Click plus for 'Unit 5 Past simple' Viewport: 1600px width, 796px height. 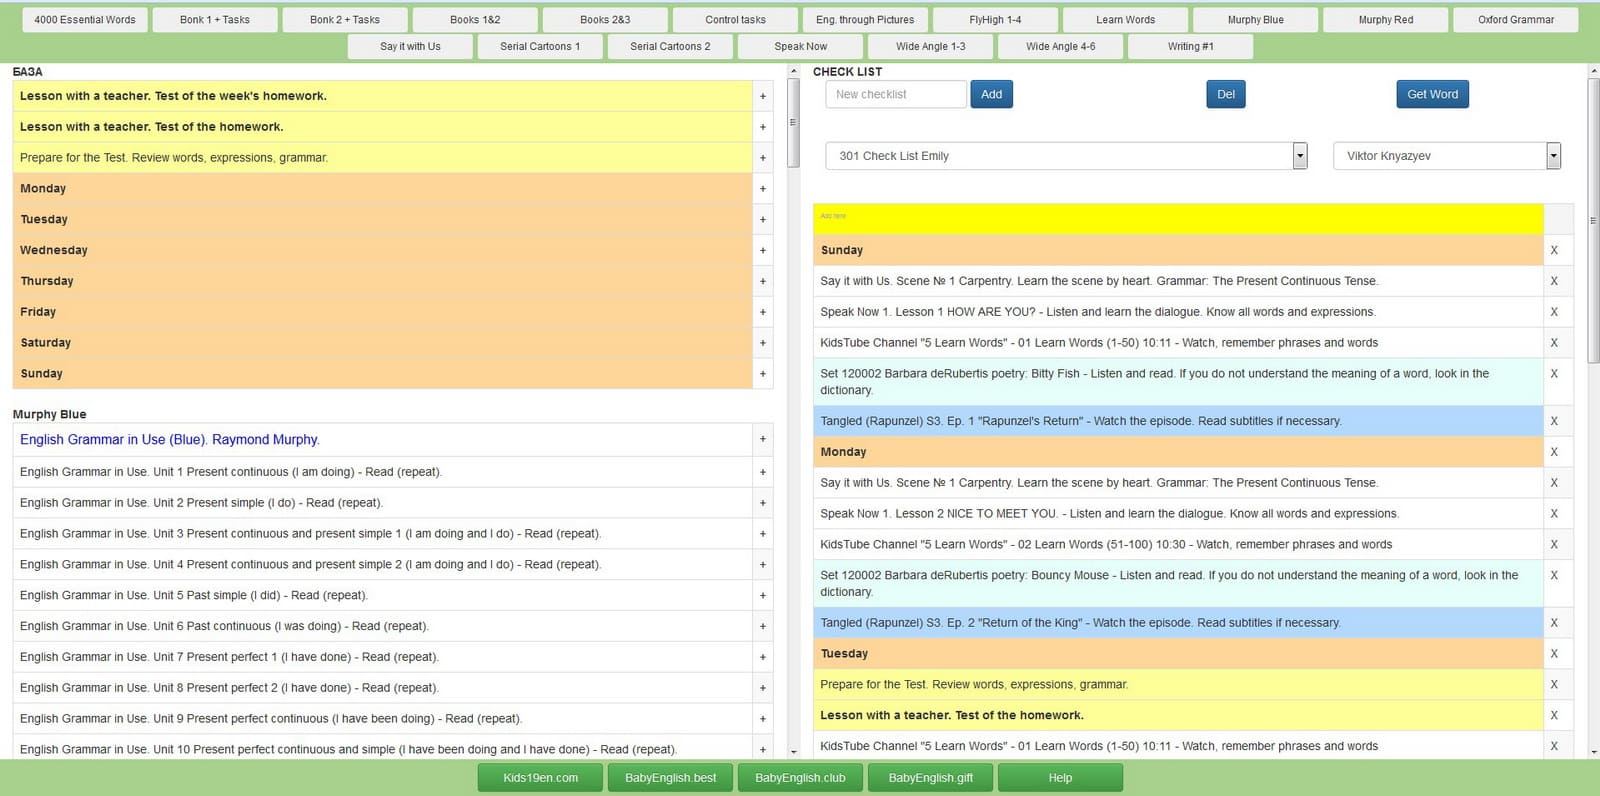click(762, 595)
